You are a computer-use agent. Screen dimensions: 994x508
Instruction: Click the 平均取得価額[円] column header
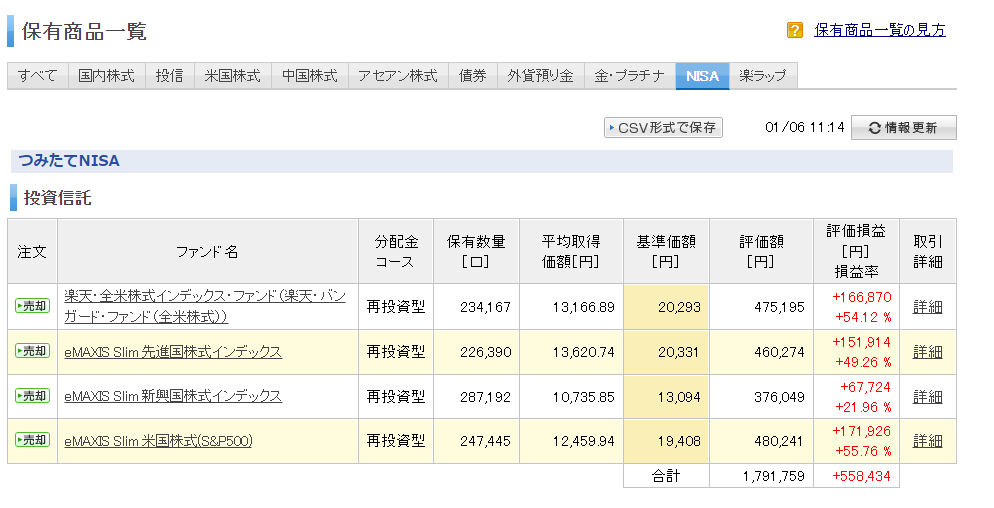tap(571, 252)
